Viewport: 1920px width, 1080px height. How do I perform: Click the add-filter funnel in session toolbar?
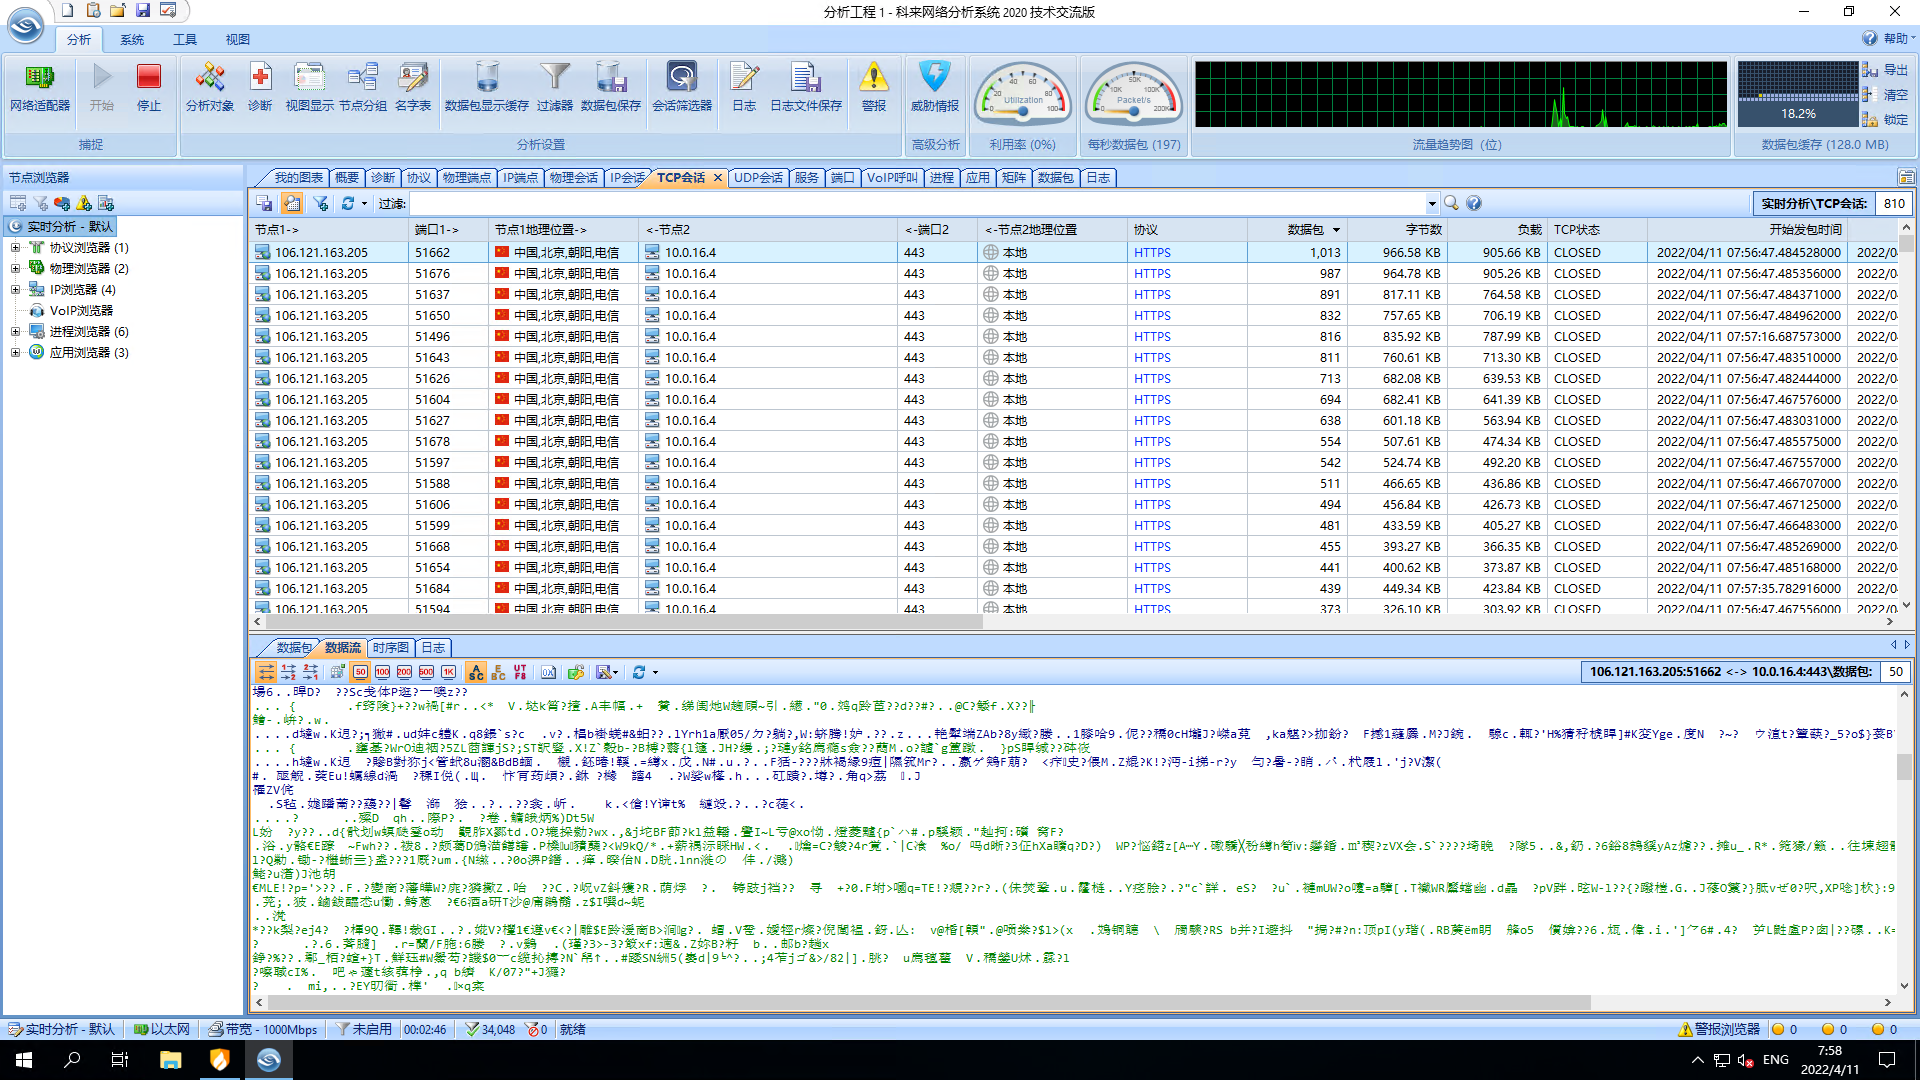321,203
